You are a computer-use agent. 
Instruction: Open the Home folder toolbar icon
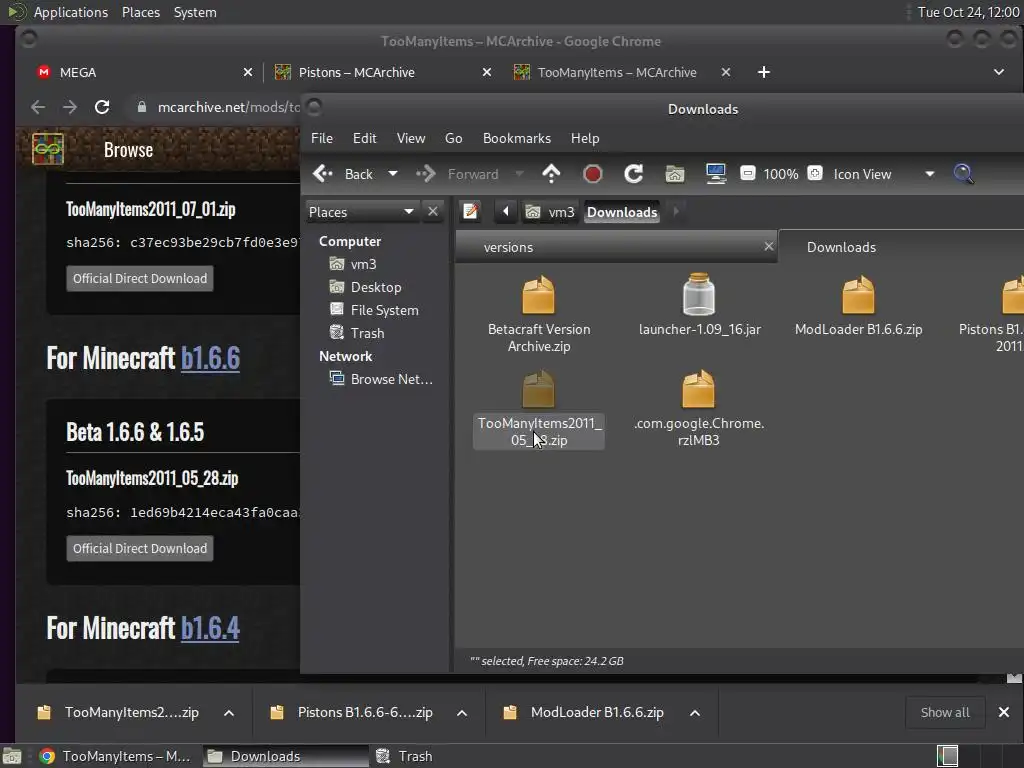[x=675, y=174]
